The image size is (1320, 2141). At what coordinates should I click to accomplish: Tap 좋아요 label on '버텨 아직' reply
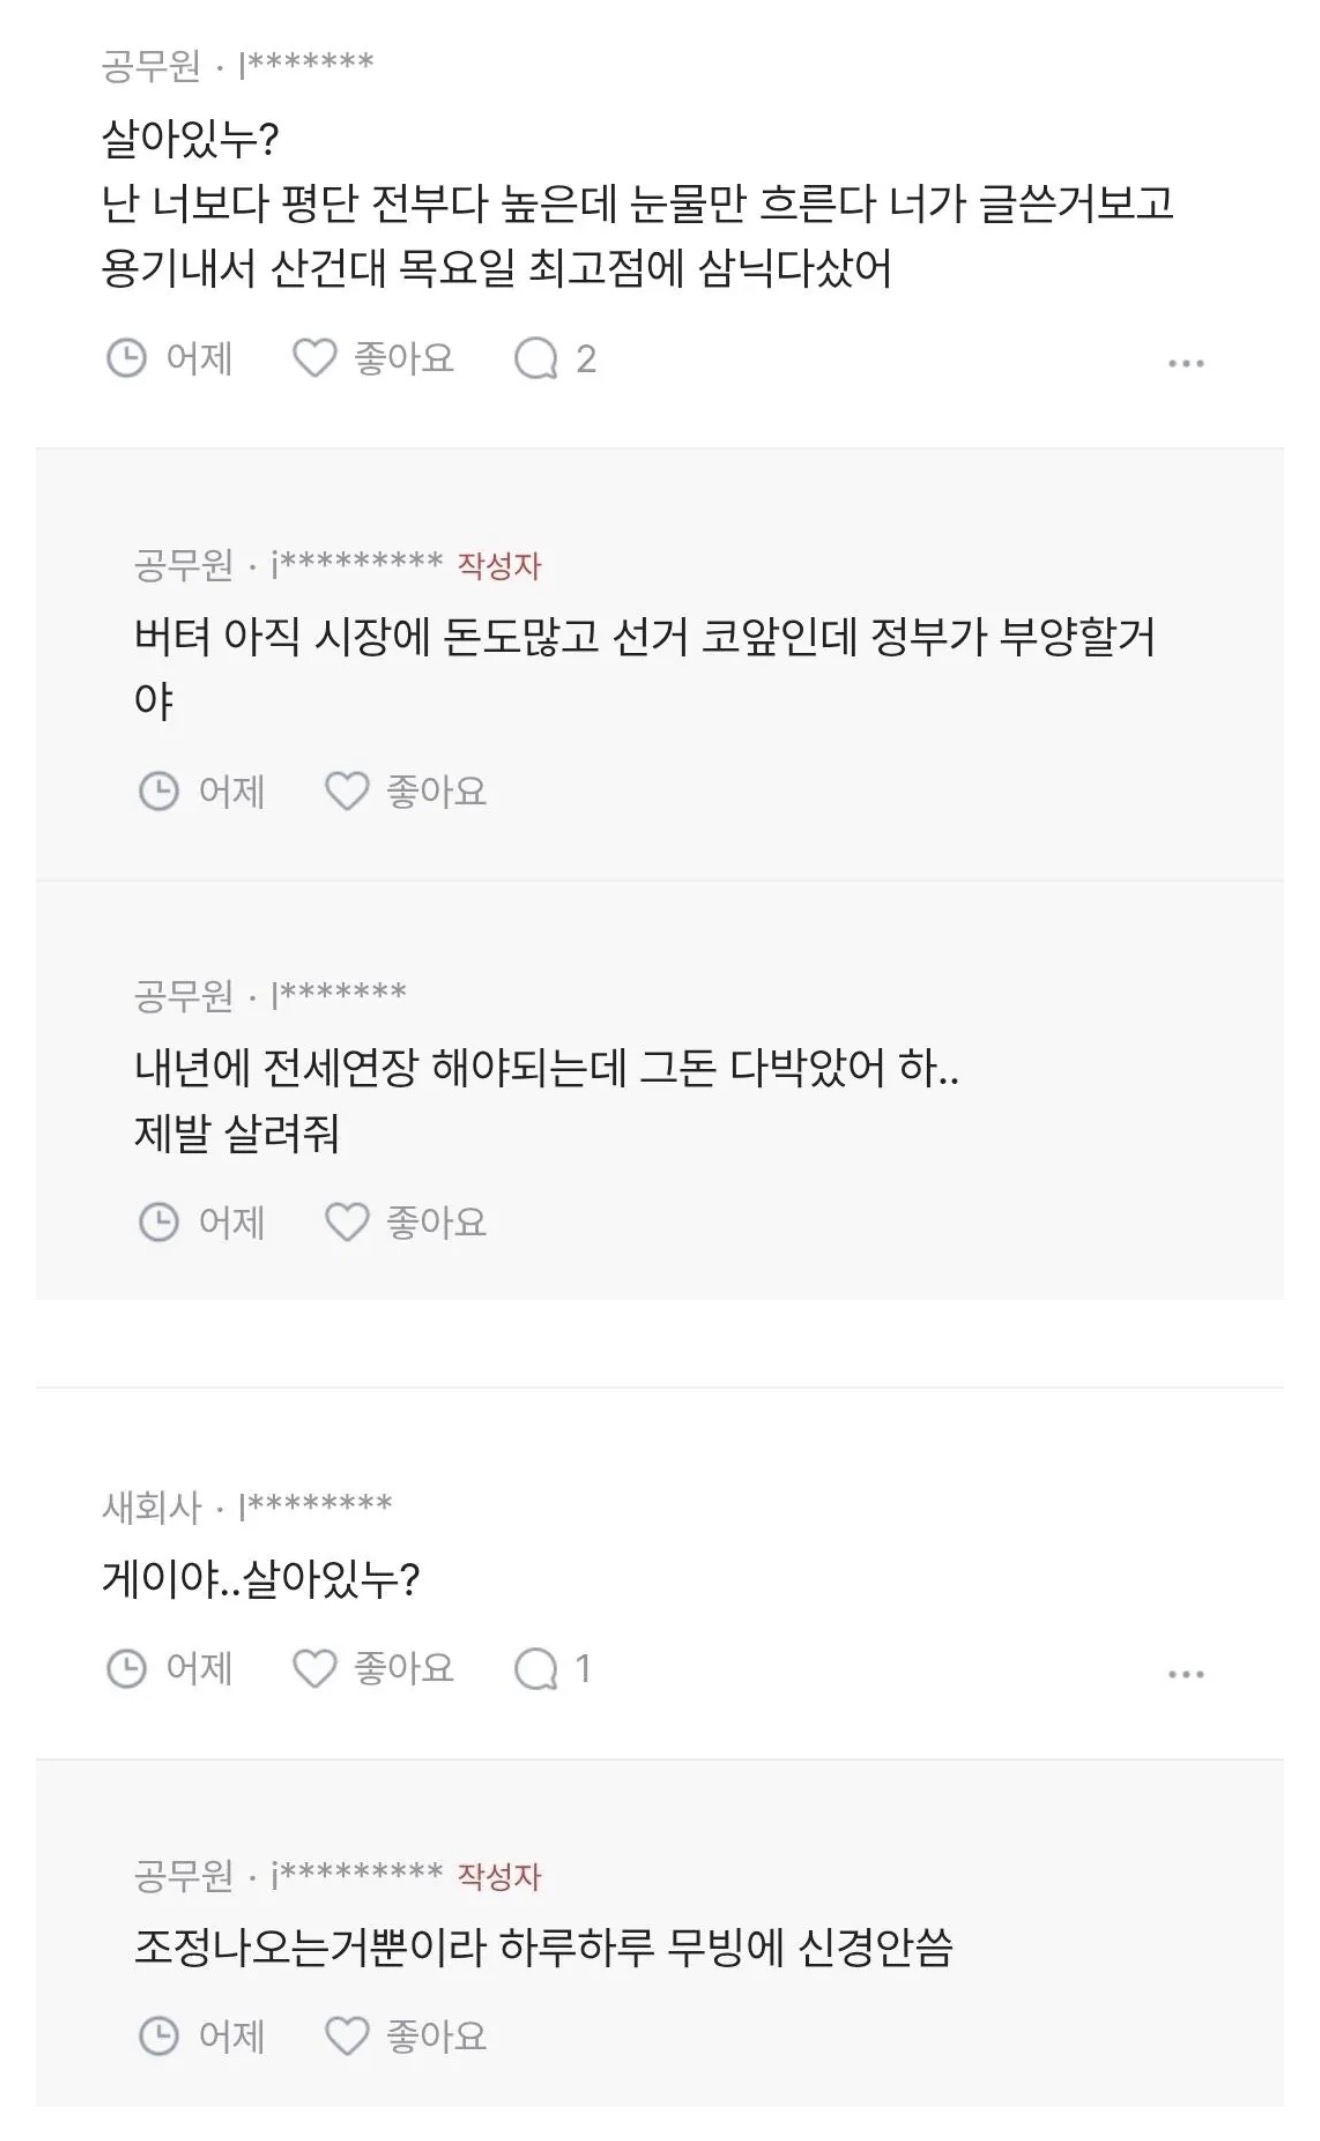pos(436,791)
